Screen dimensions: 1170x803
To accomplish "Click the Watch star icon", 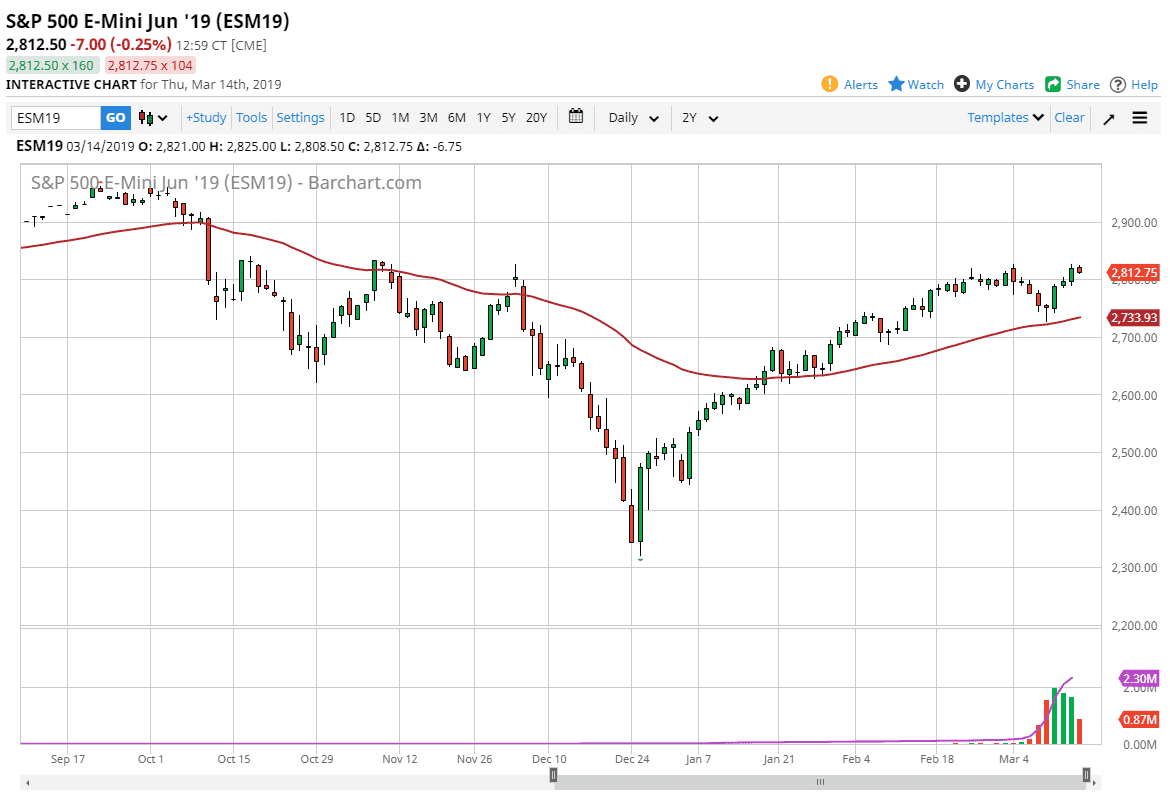I will tap(897, 84).
